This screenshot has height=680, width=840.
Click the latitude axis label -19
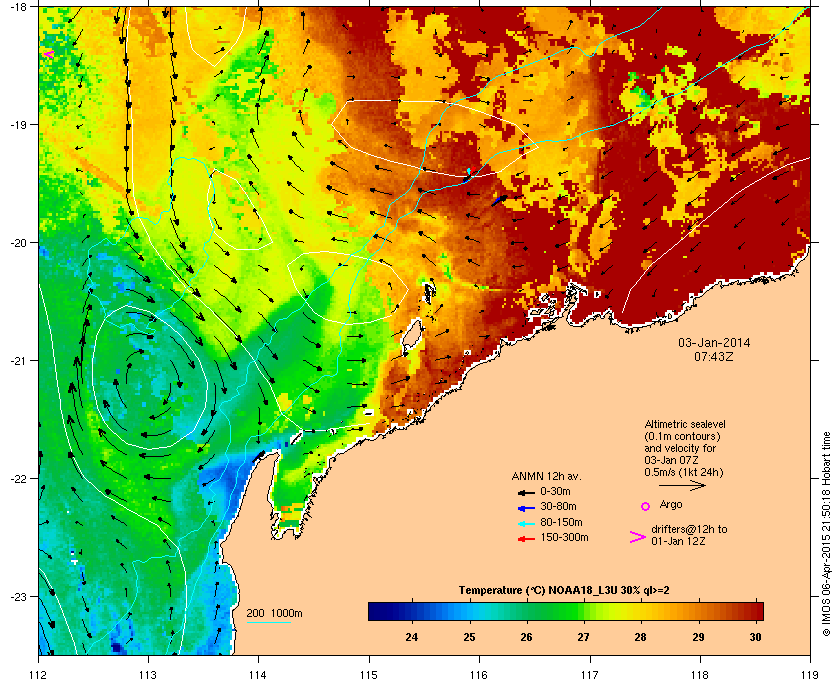click(x=19, y=124)
